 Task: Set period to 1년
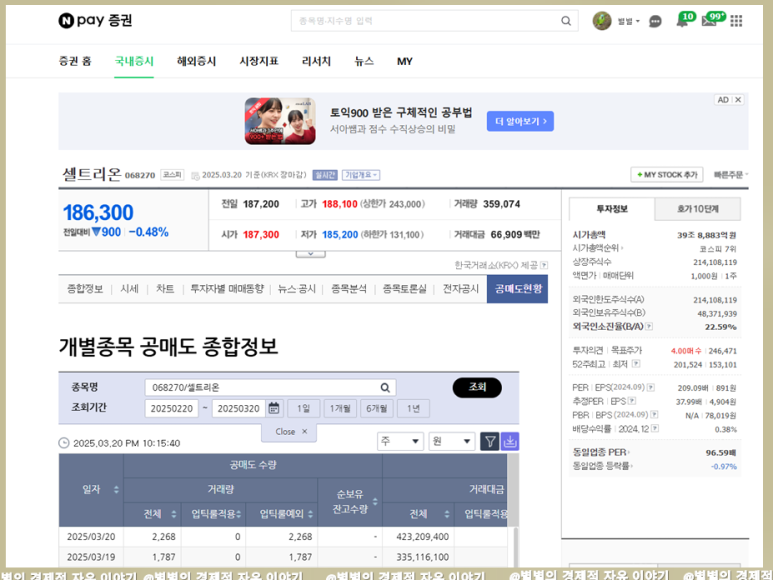pos(413,409)
